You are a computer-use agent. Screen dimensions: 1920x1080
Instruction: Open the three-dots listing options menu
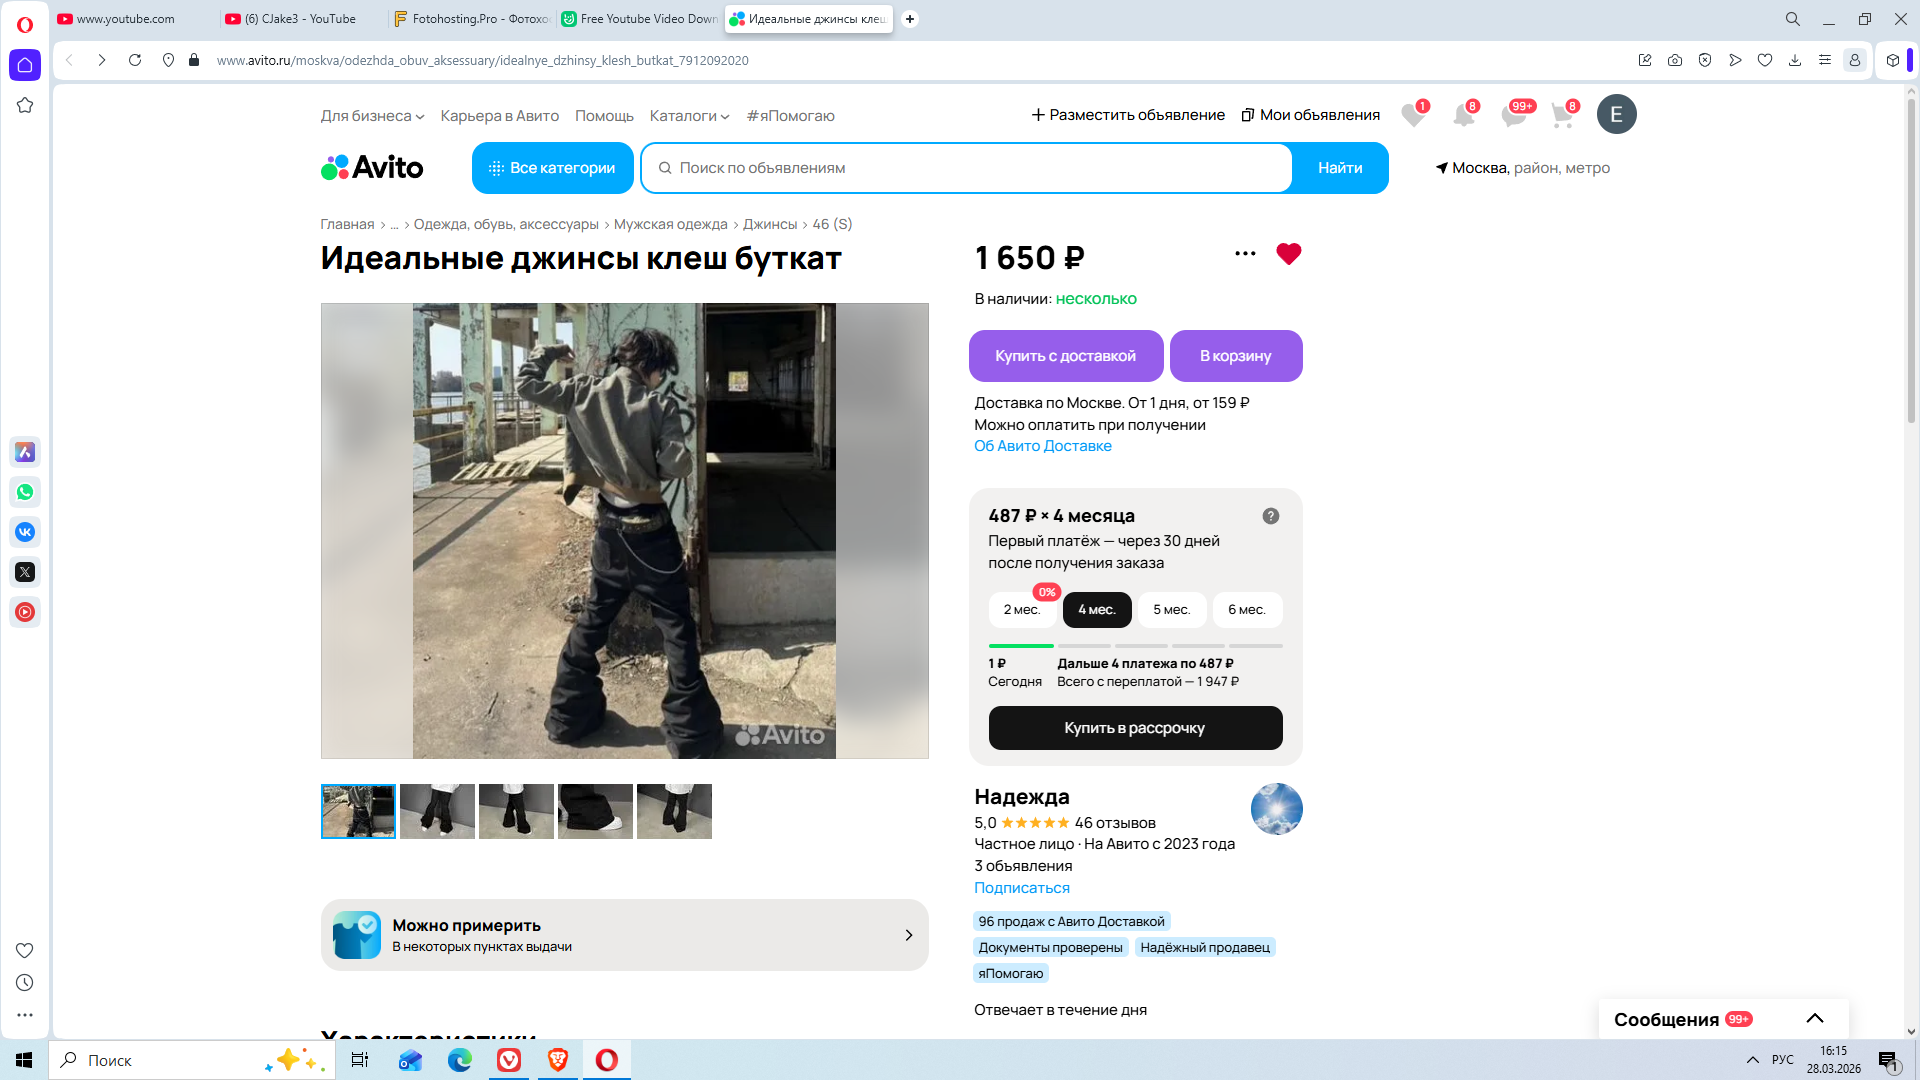(x=1245, y=254)
